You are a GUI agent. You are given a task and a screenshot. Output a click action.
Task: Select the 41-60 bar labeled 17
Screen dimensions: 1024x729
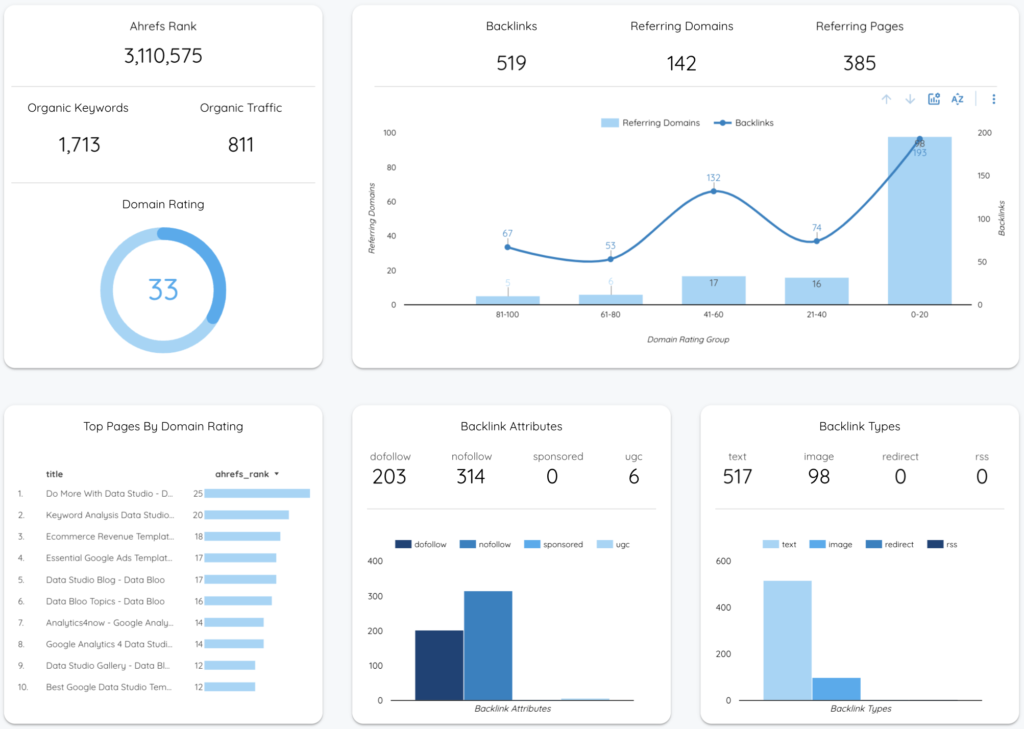click(x=714, y=290)
